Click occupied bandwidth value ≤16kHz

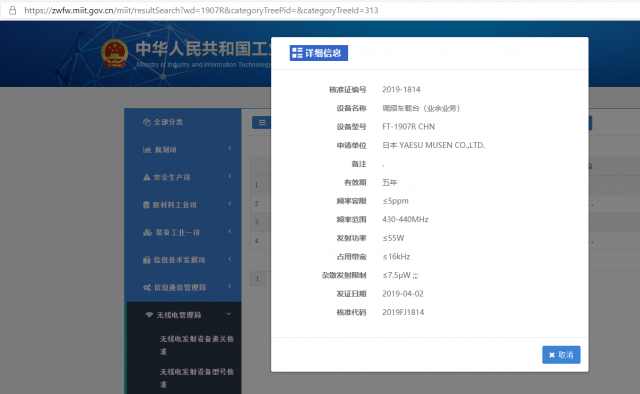[x=396, y=257]
